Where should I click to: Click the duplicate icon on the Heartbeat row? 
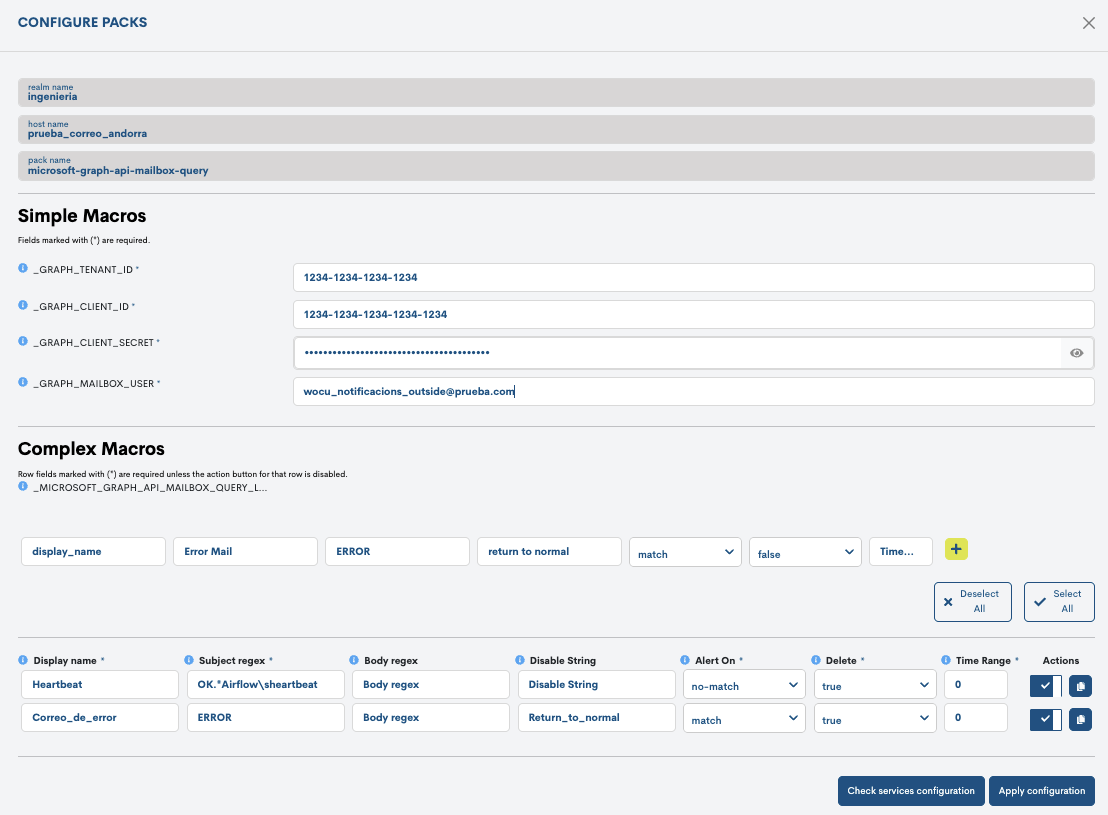pyautogui.click(x=1080, y=685)
